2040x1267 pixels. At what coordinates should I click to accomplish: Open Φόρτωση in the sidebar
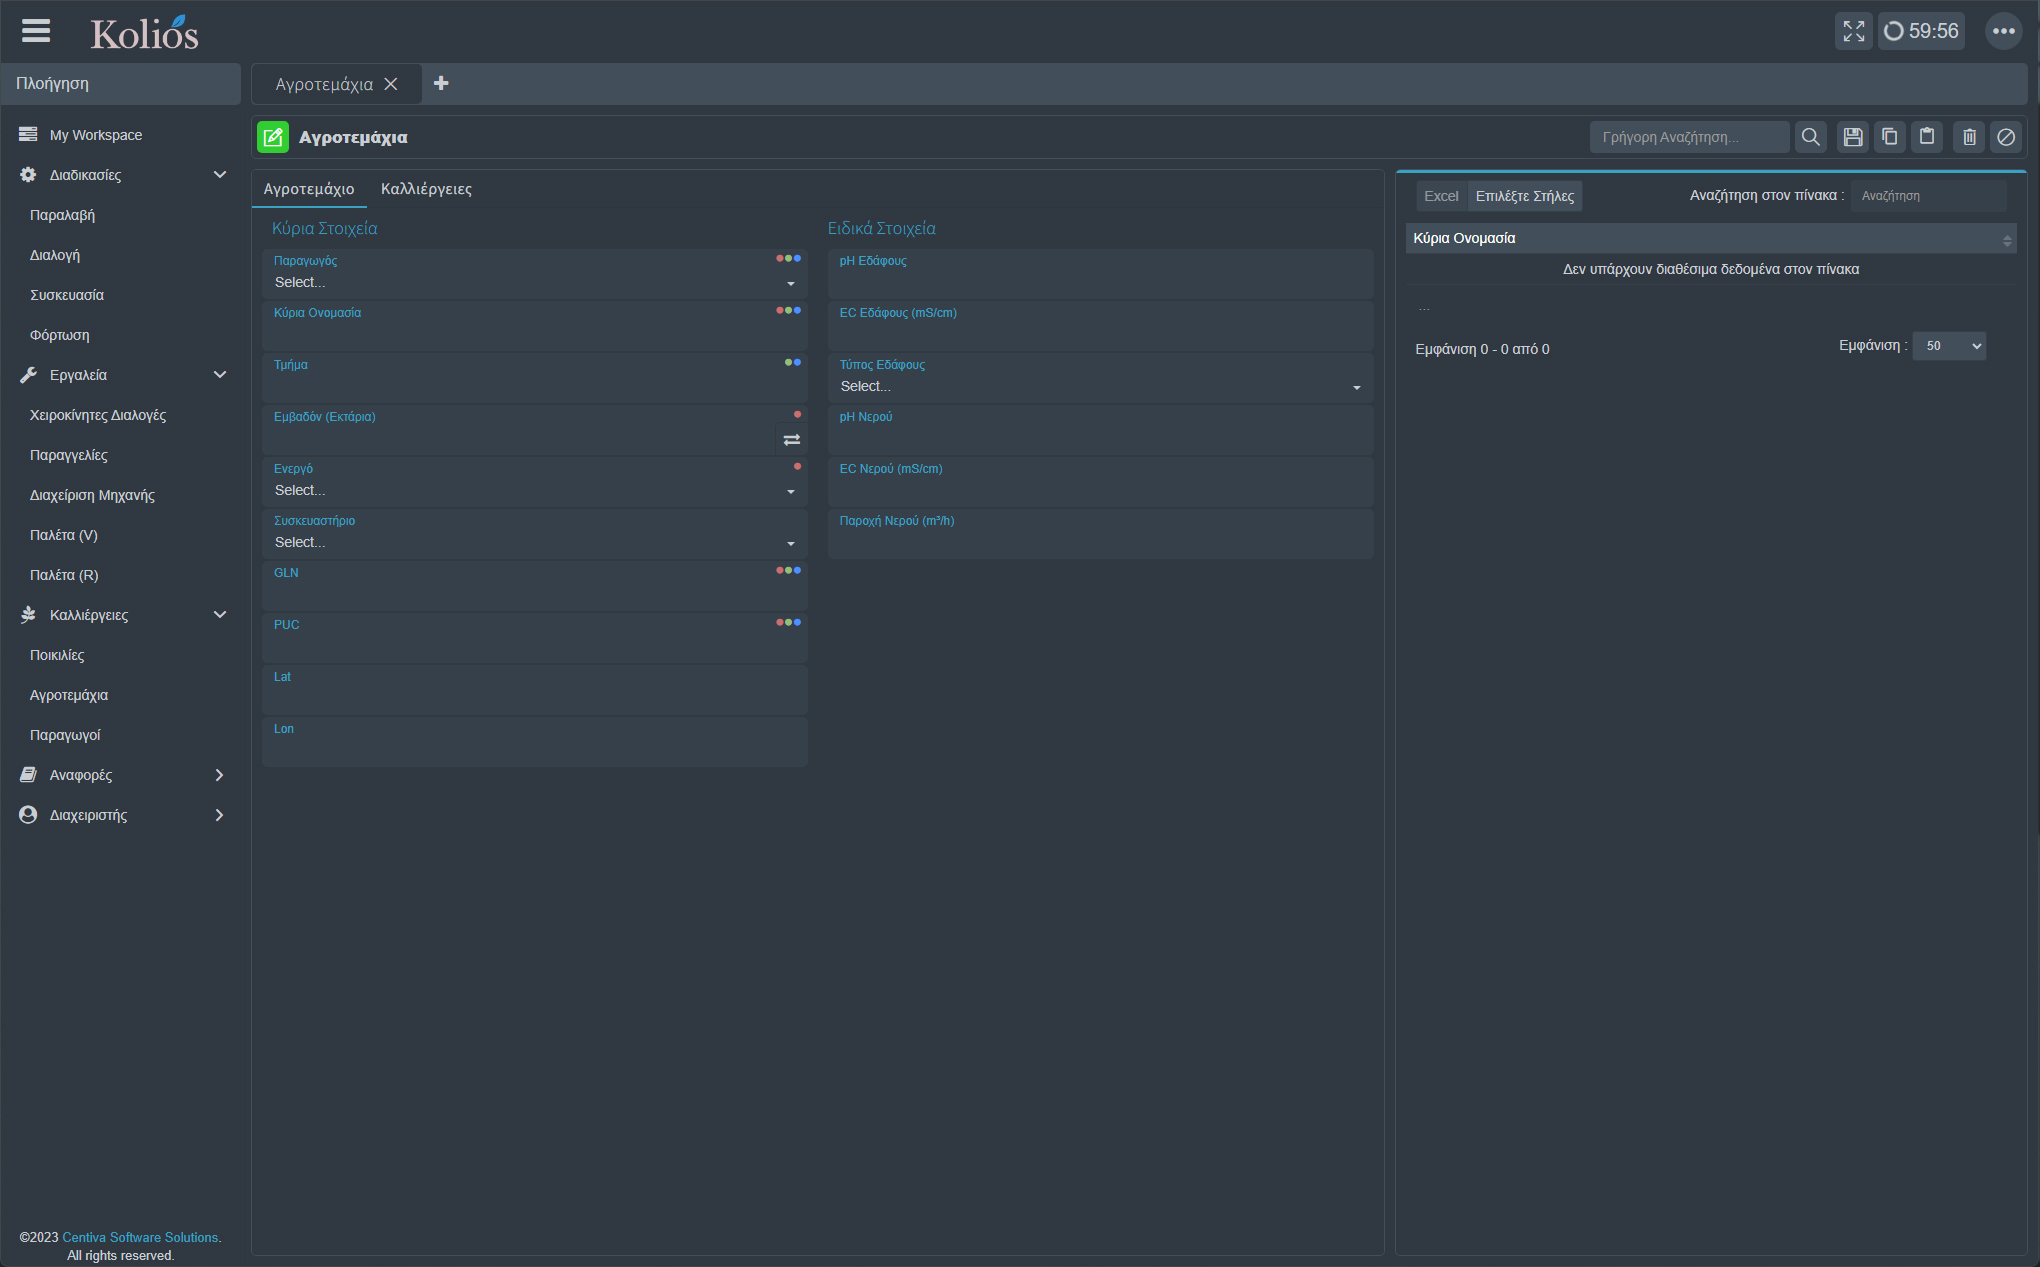tap(60, 335)
